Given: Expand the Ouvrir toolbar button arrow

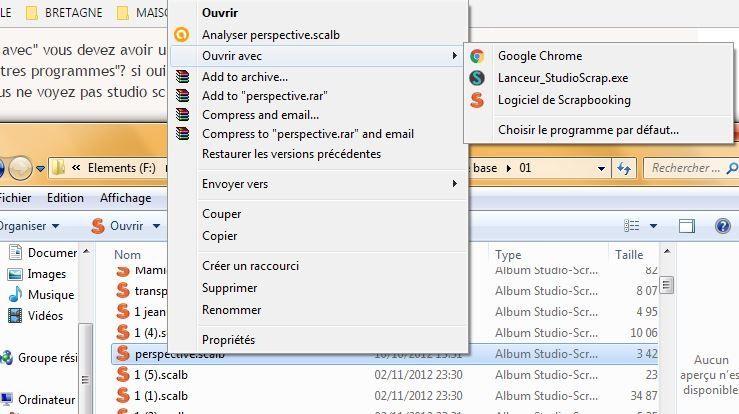Looking at the screenshot, I should [x=156, y=226].
